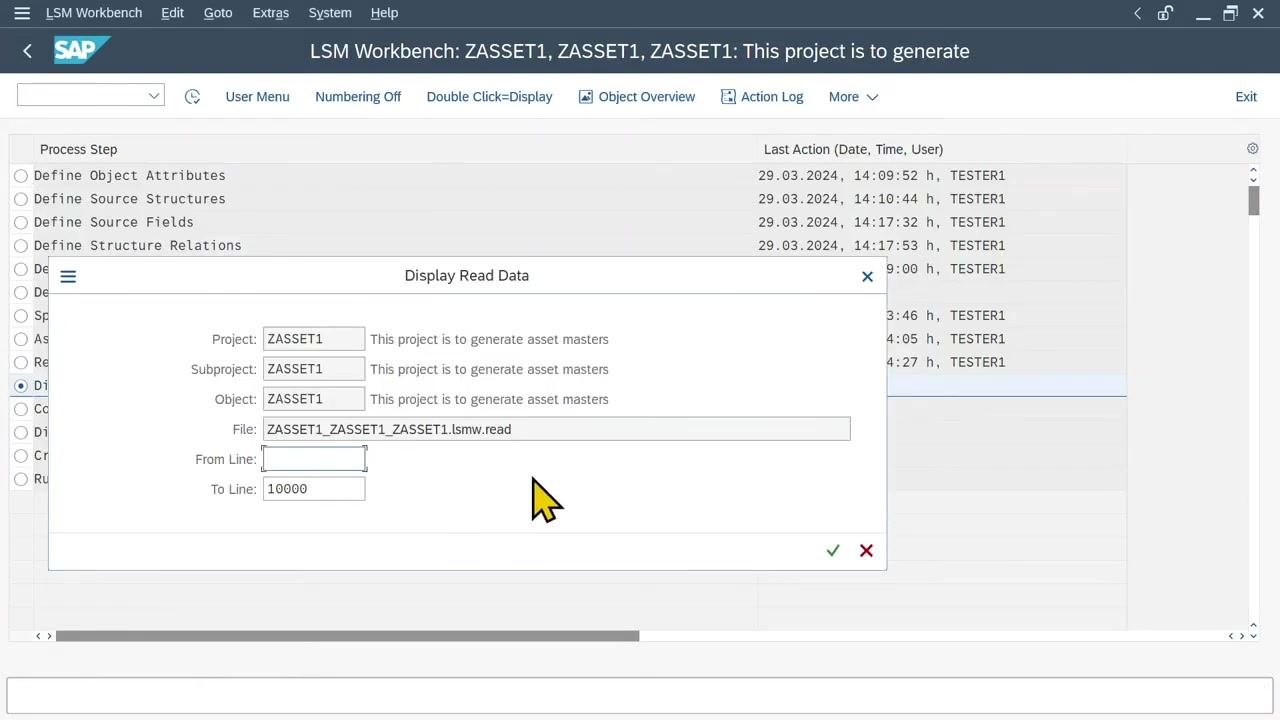Screen dimensions: 1280x720
Task: Close the Display Read Data dialog
Action: pyautogui.click(x=867, y=276)
